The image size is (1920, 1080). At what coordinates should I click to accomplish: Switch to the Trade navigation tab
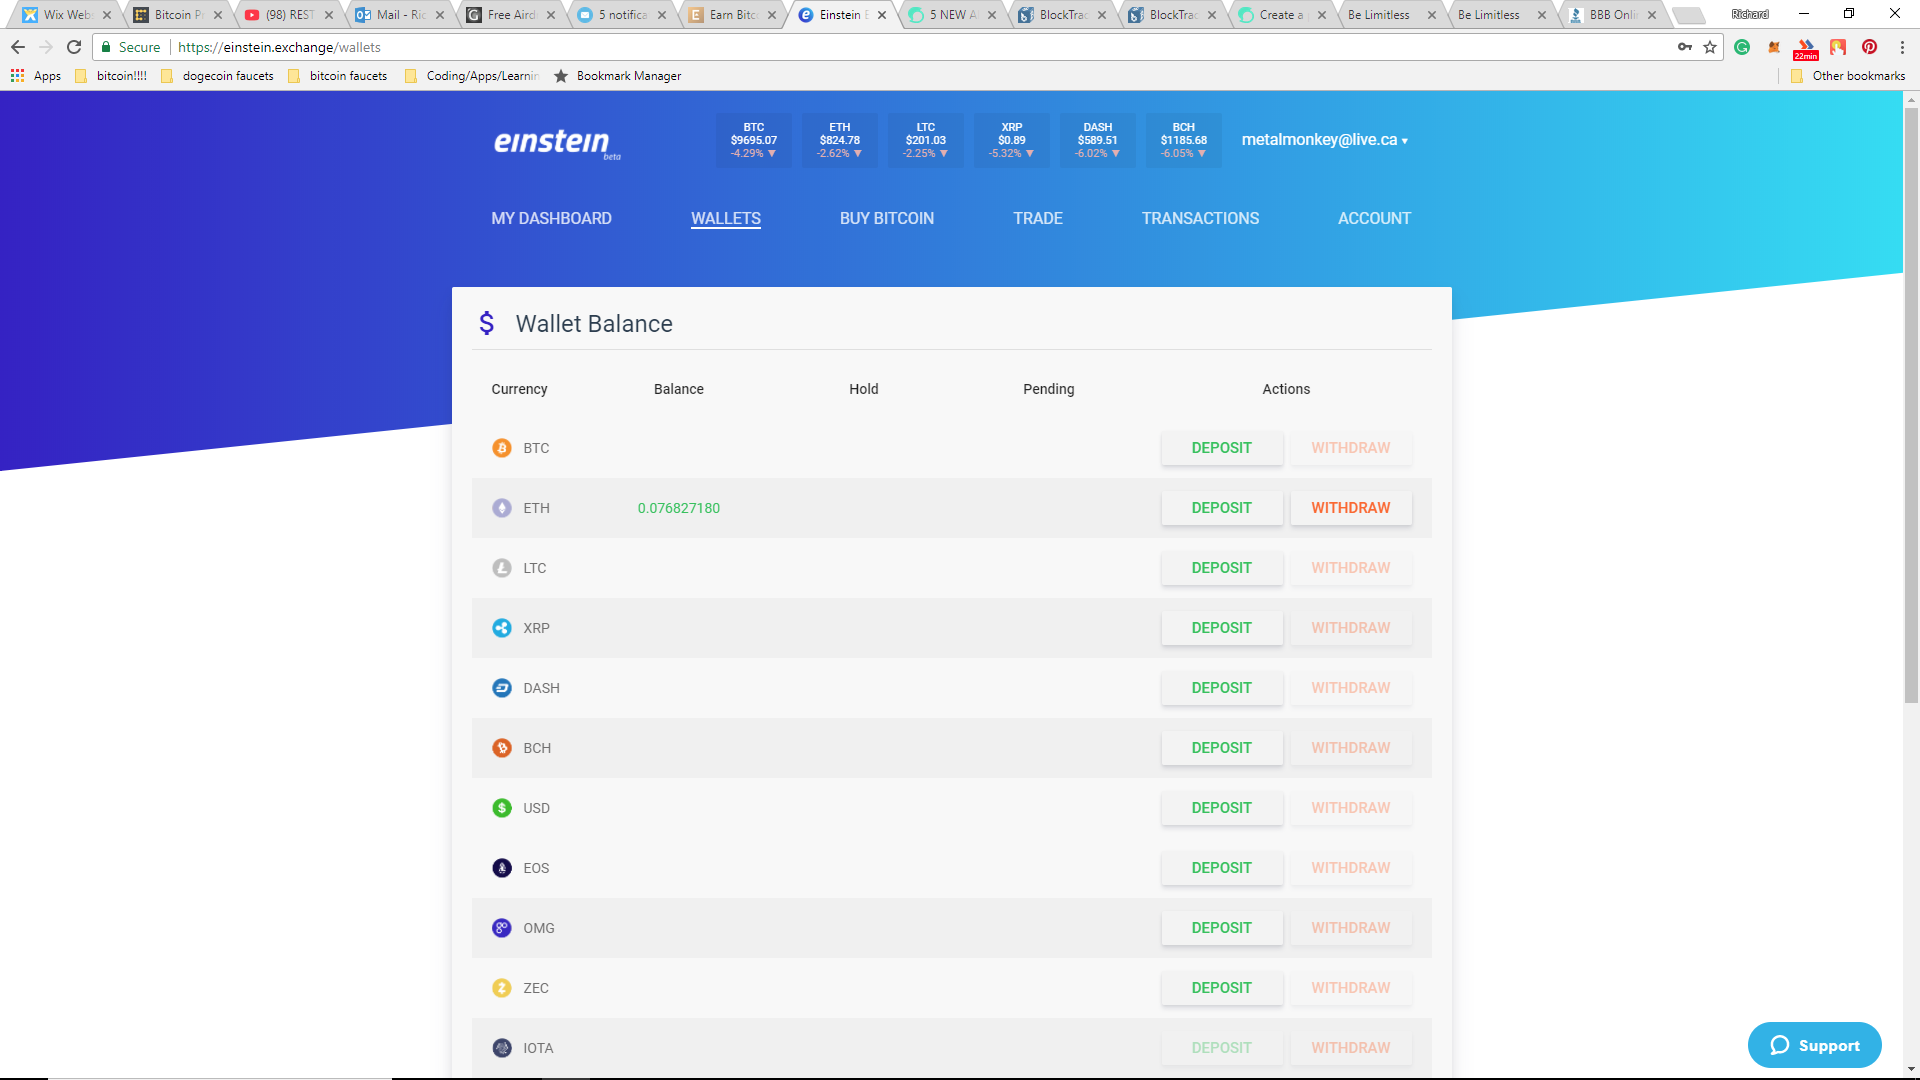click(1038, 218)
